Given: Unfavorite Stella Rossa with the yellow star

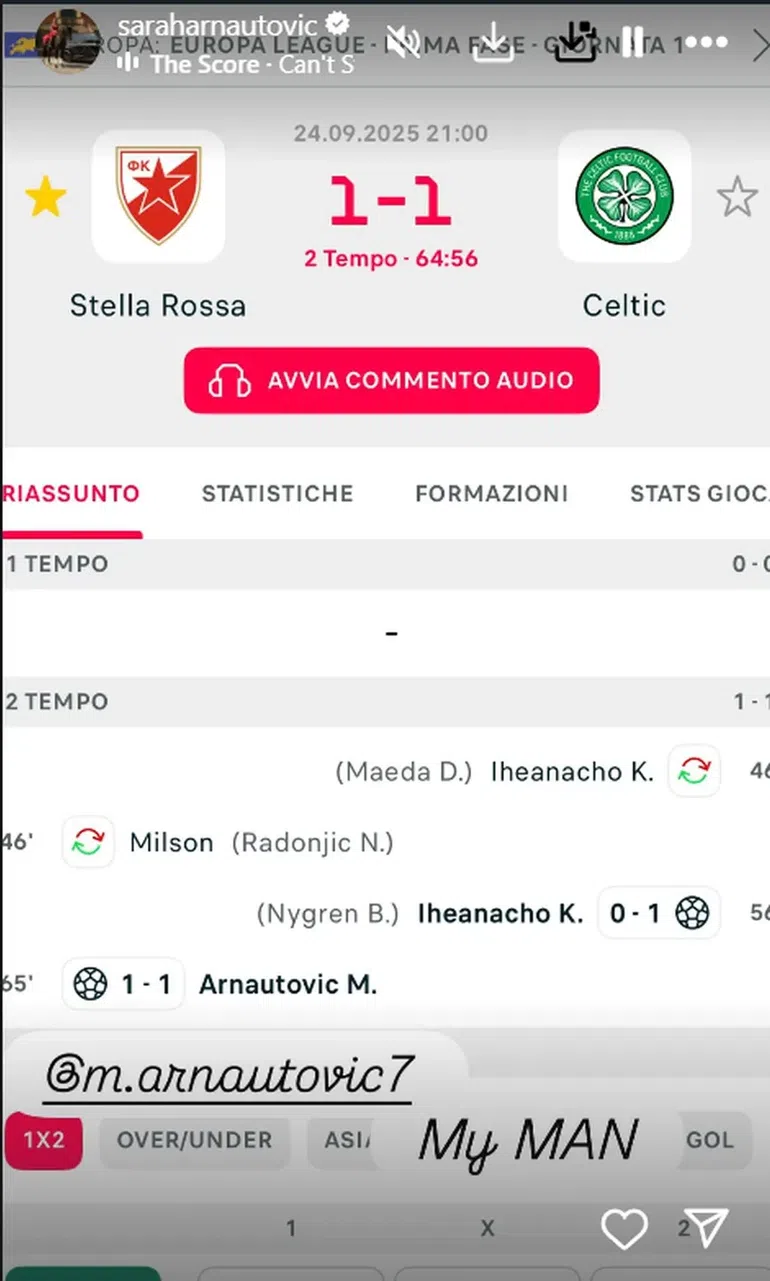Looking at the screenshot, I should [x=45, y=198].
